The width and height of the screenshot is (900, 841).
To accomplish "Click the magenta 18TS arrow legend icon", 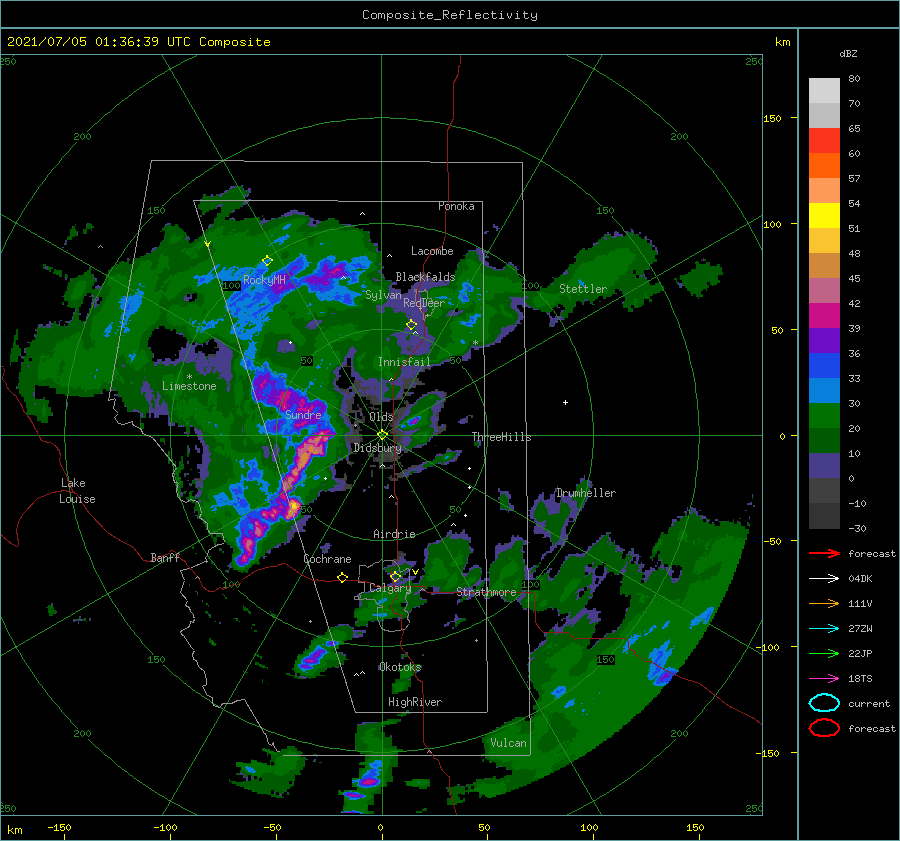I will pos(824,679).
